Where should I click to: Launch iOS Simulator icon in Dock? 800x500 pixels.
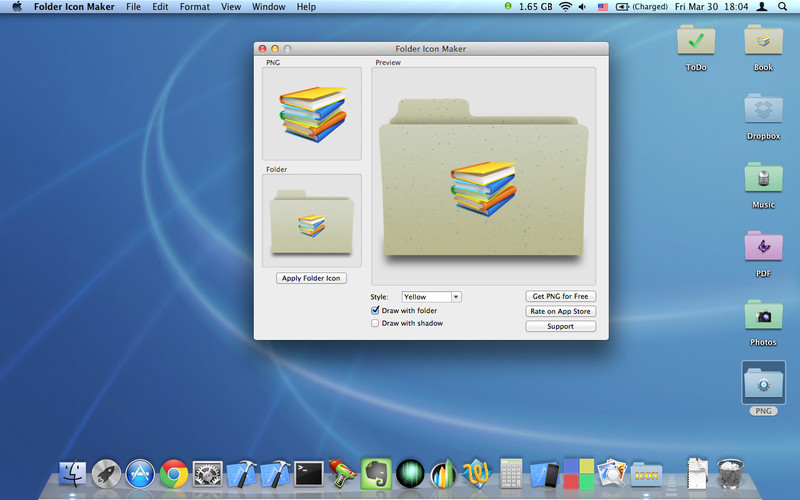pyautogui.click(x=544, y=474)
